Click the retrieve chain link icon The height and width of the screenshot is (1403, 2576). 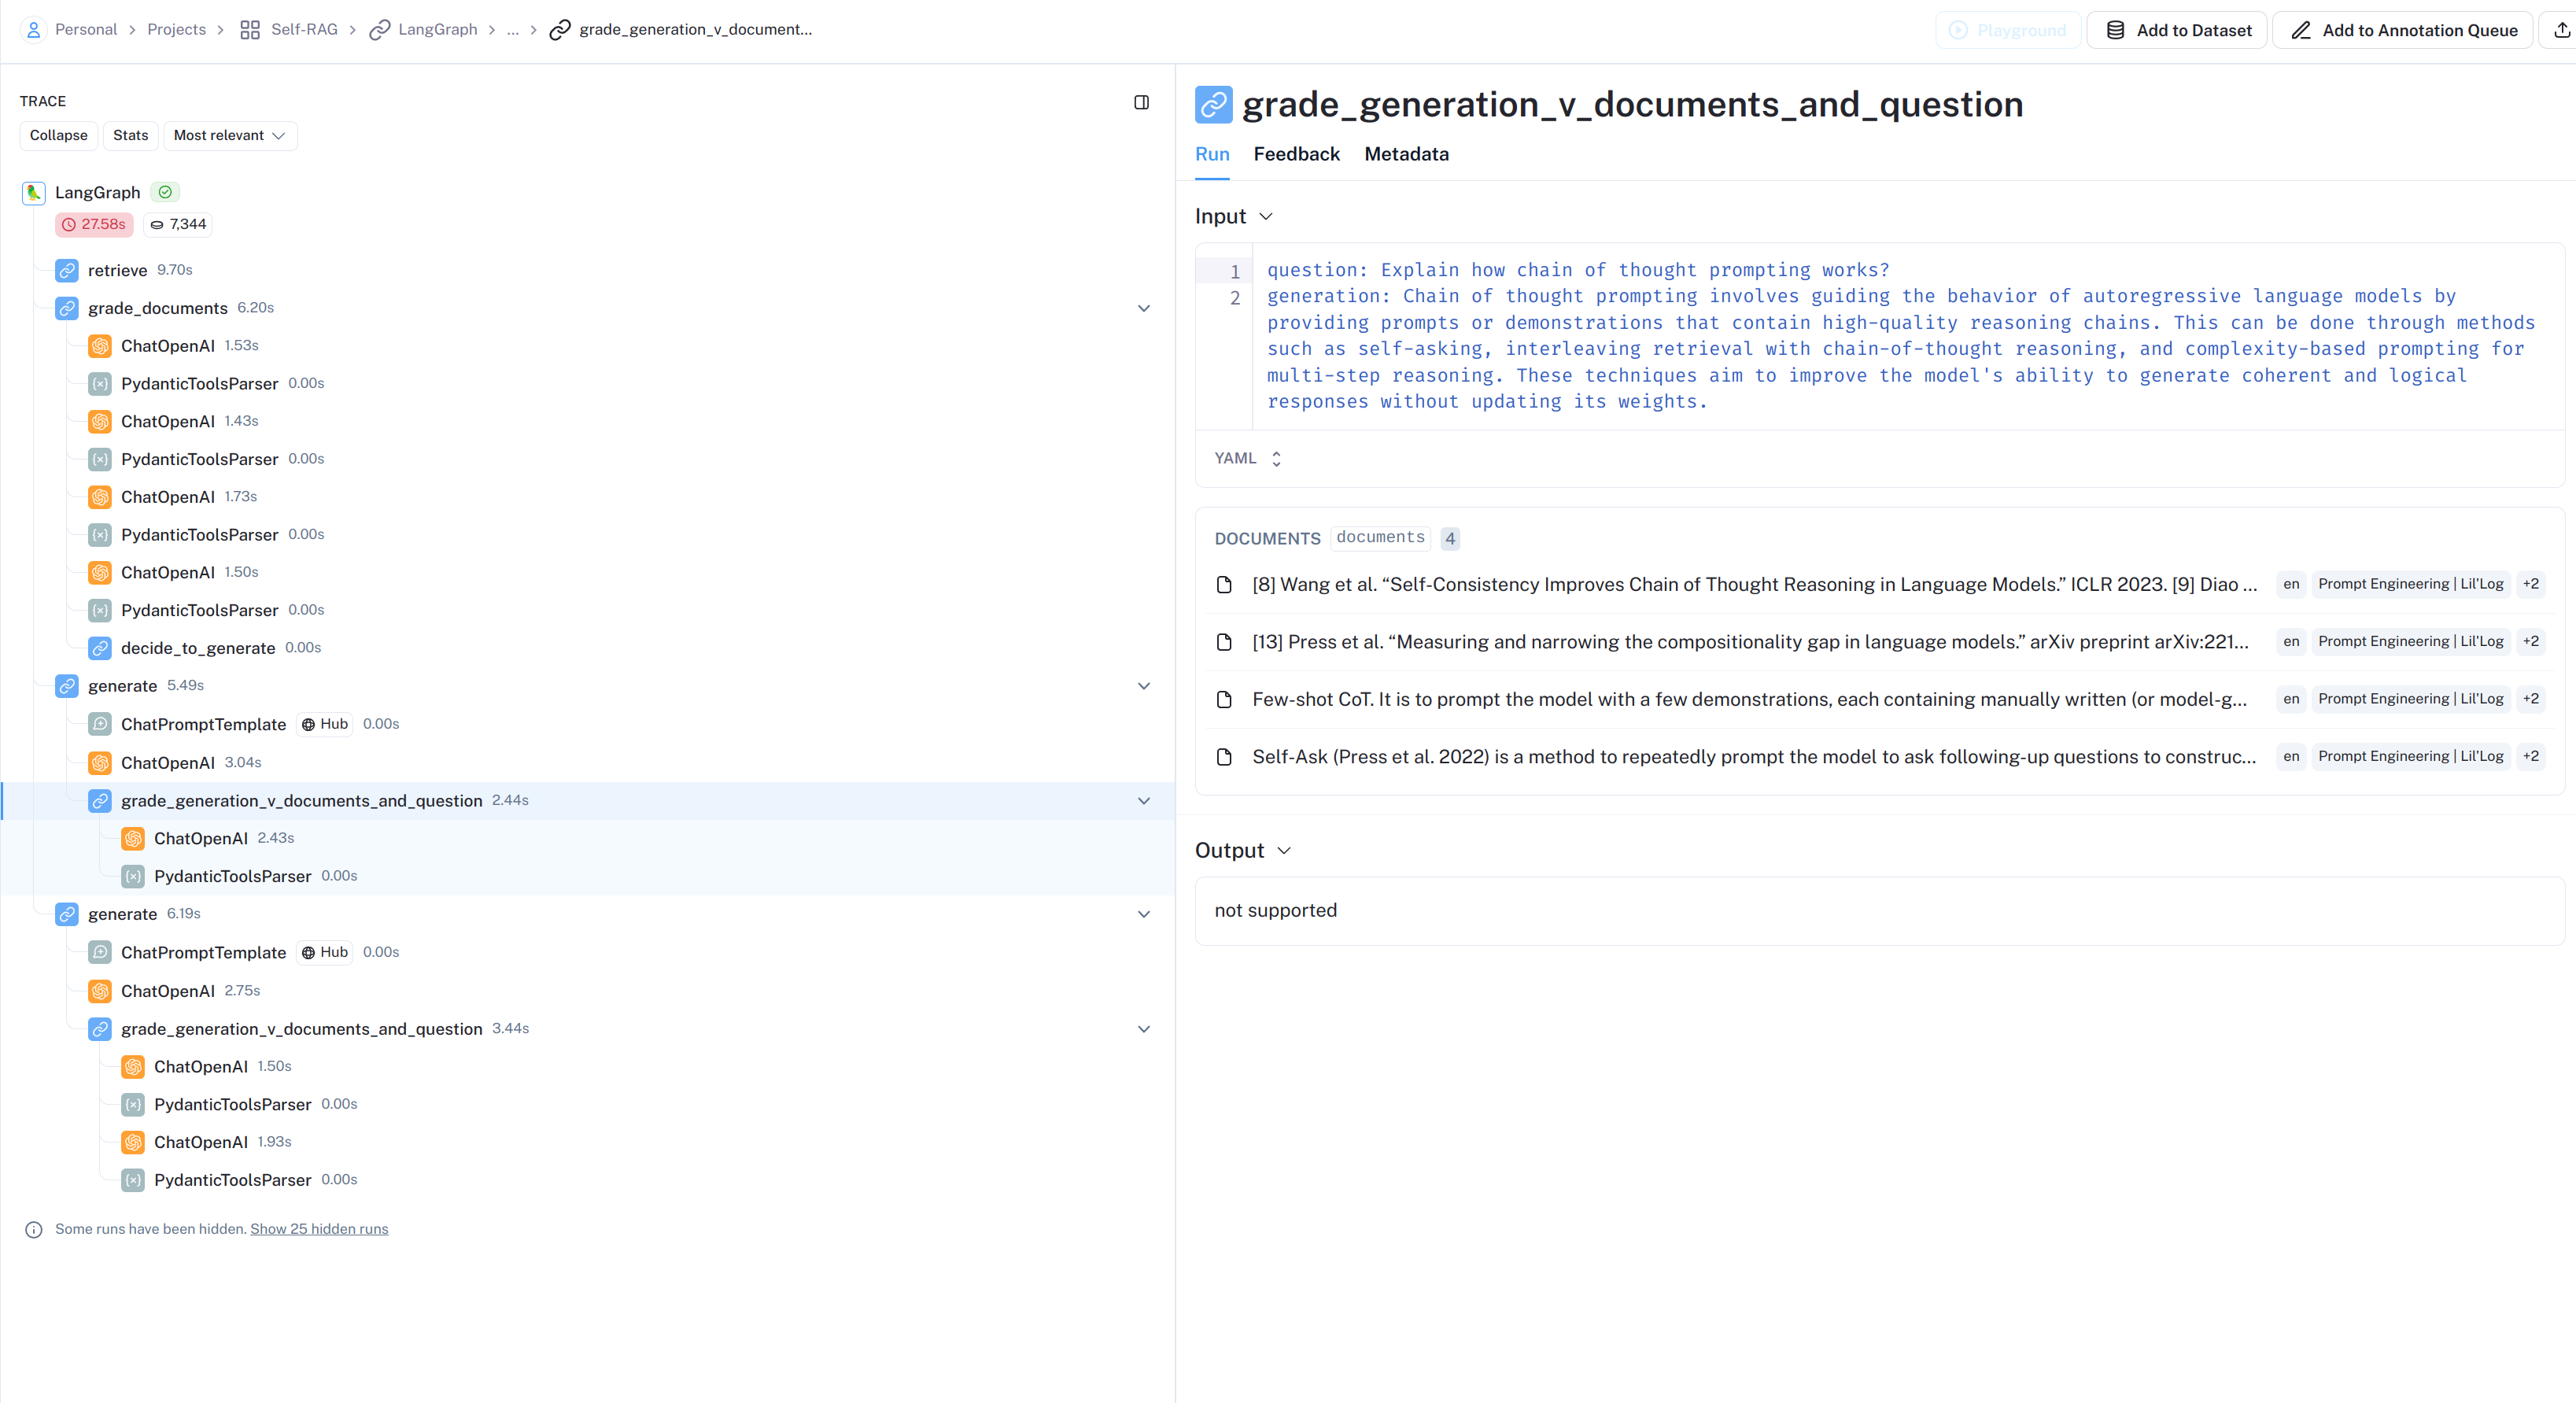67,270
